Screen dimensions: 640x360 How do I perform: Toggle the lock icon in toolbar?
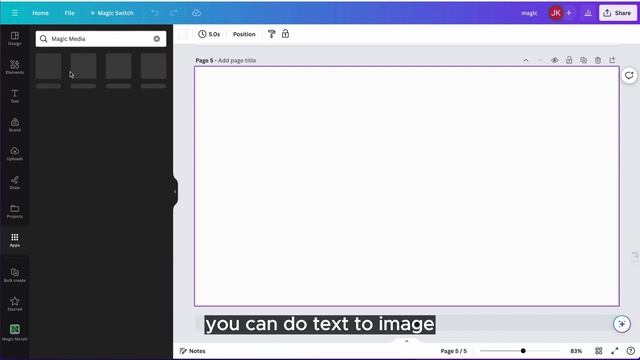pyautogui.click(x=285, y=33)
